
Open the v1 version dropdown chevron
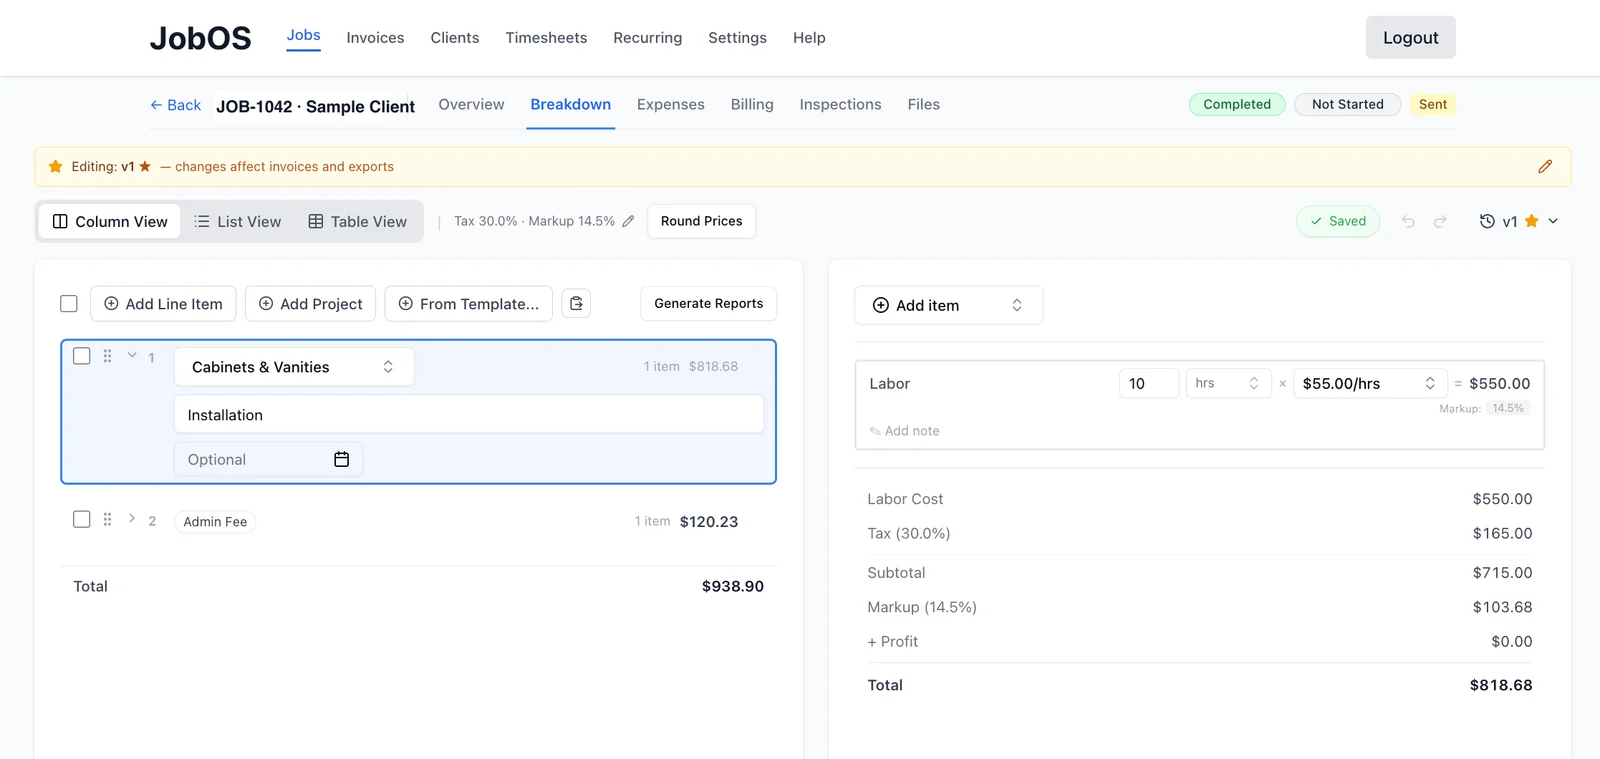coord(1553,221)
